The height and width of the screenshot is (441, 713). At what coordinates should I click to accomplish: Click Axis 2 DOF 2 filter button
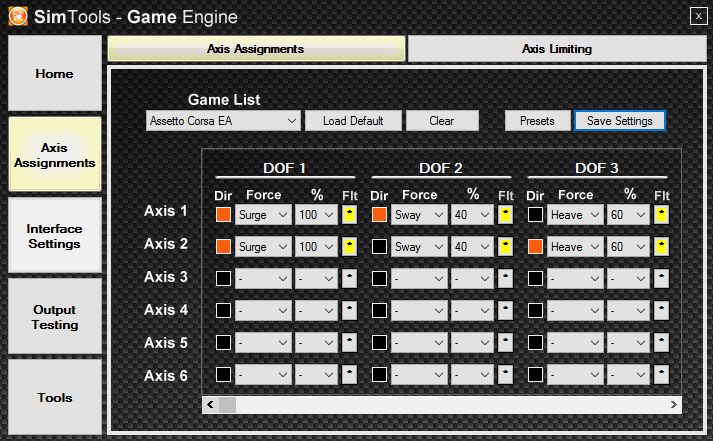point(505,246)
